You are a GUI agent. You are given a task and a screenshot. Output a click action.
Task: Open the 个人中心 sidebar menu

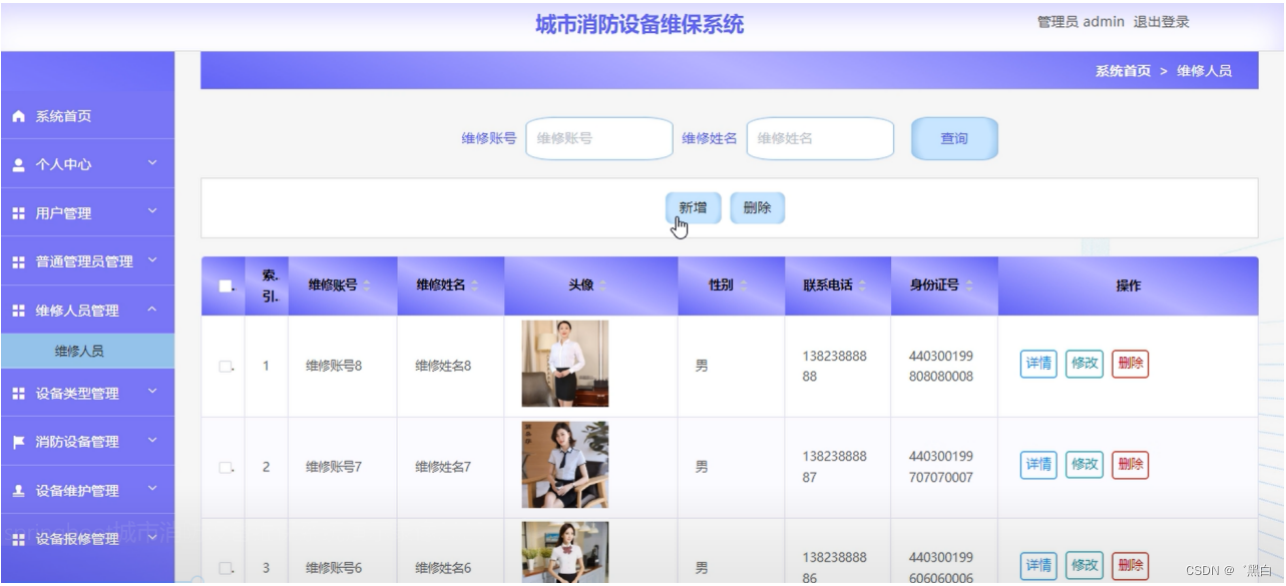(87, 165)
